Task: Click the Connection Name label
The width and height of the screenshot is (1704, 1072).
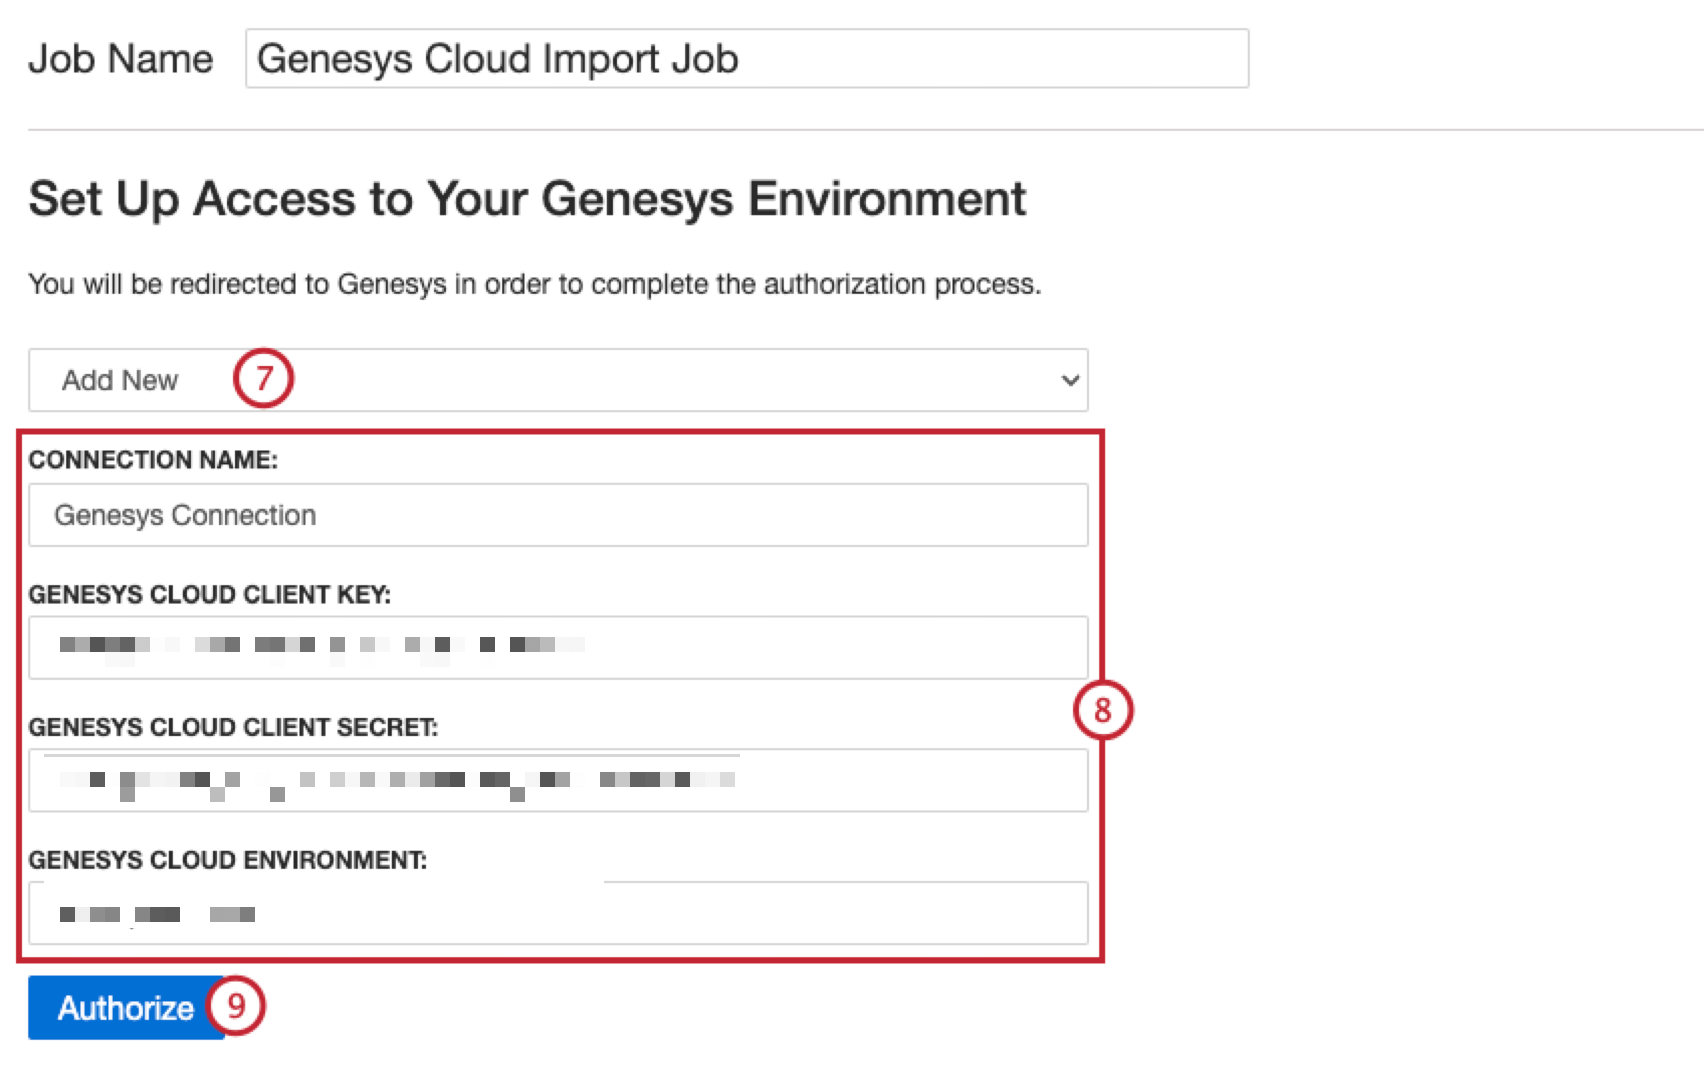Action: click(153, 460)
